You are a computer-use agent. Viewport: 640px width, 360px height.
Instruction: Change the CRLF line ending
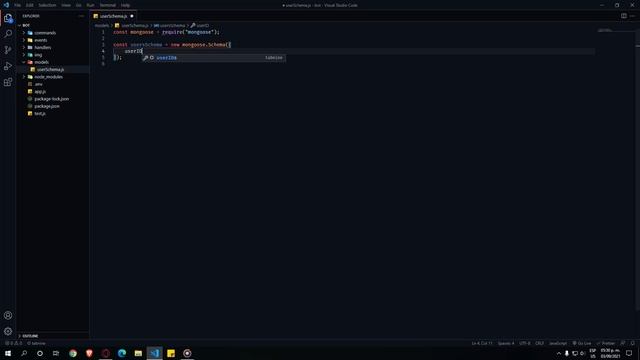click(x=539, y=343)
